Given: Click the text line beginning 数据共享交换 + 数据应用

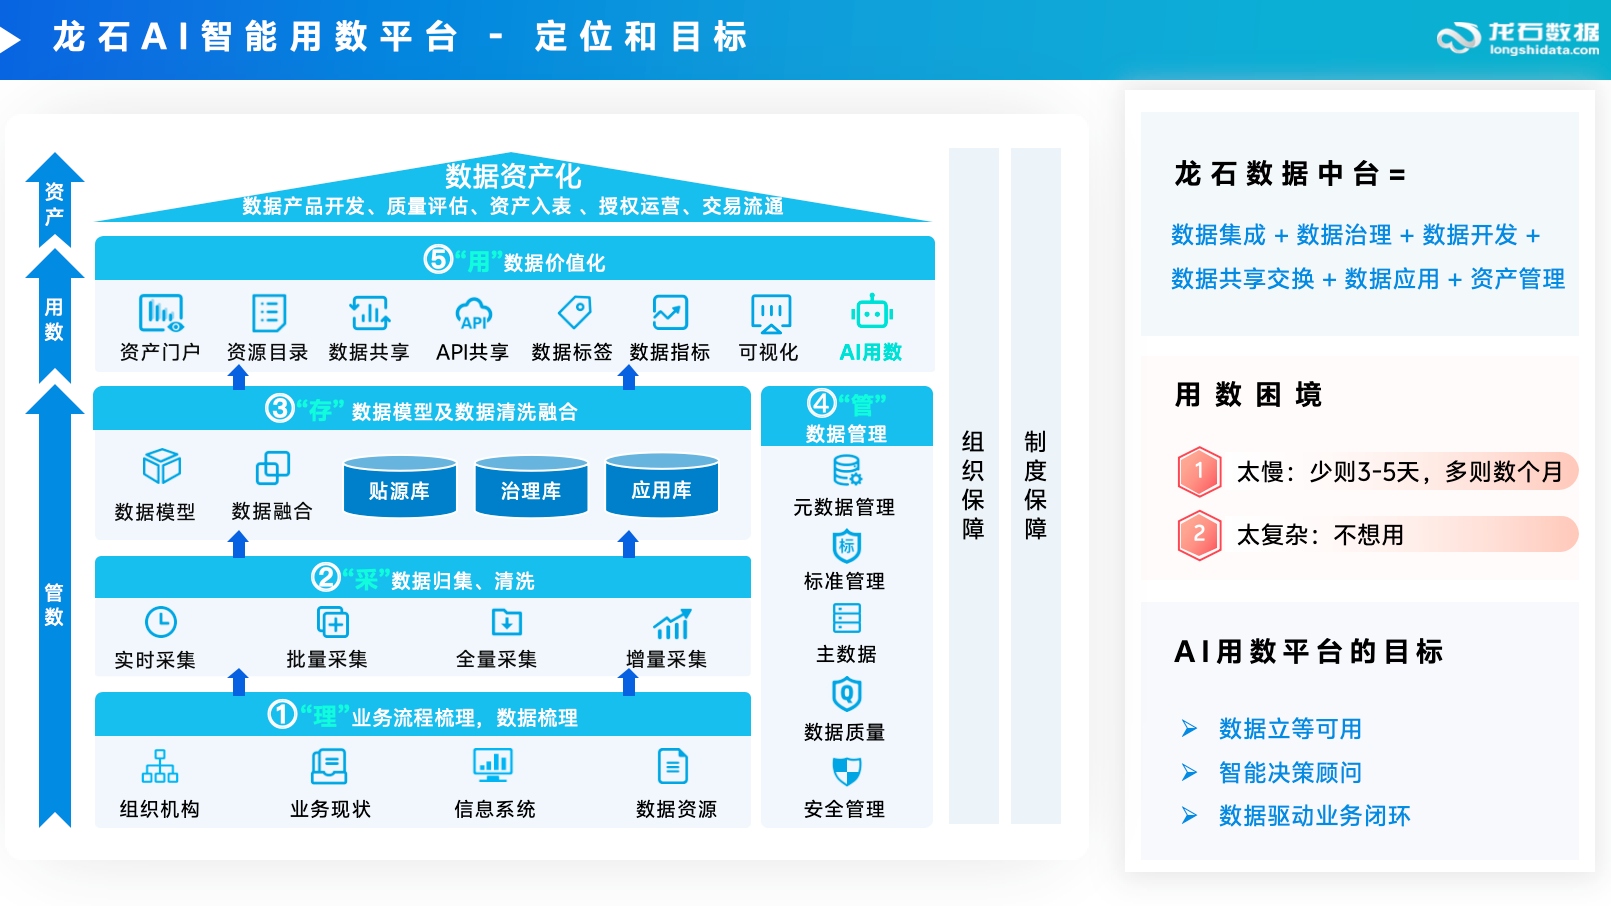Looking at the screenshot, I should coord(1368,279).
